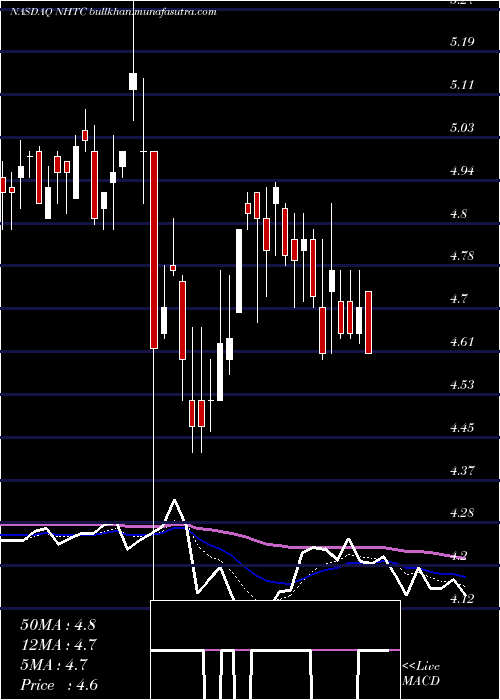Click the 4.53 price axis label
Screen dimensions: 500x700
462,385
